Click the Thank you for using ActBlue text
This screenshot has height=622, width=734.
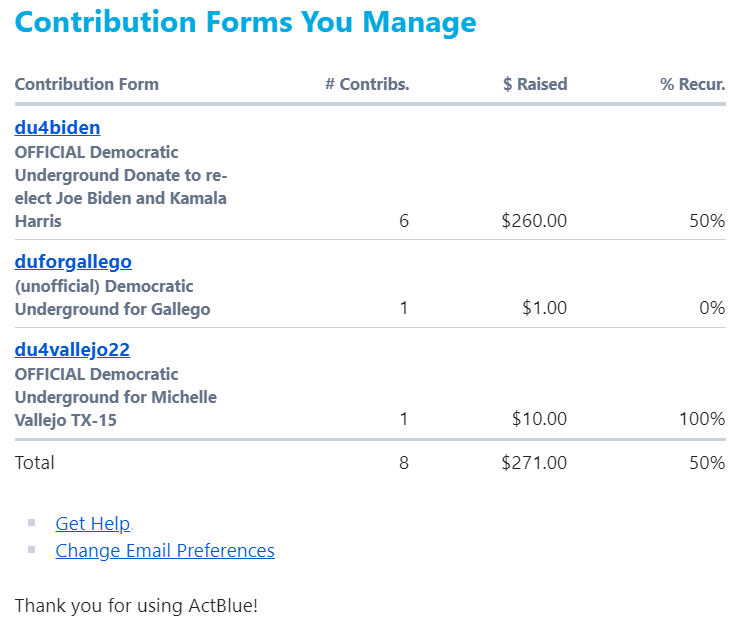pos(136,606)
